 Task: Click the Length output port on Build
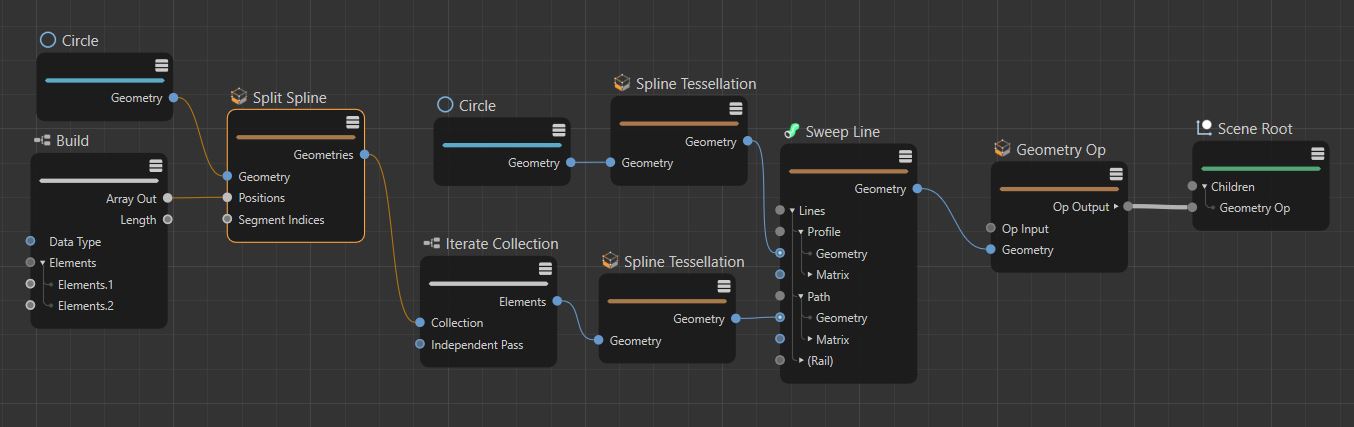pyautogui.click(x=167, y=220)
